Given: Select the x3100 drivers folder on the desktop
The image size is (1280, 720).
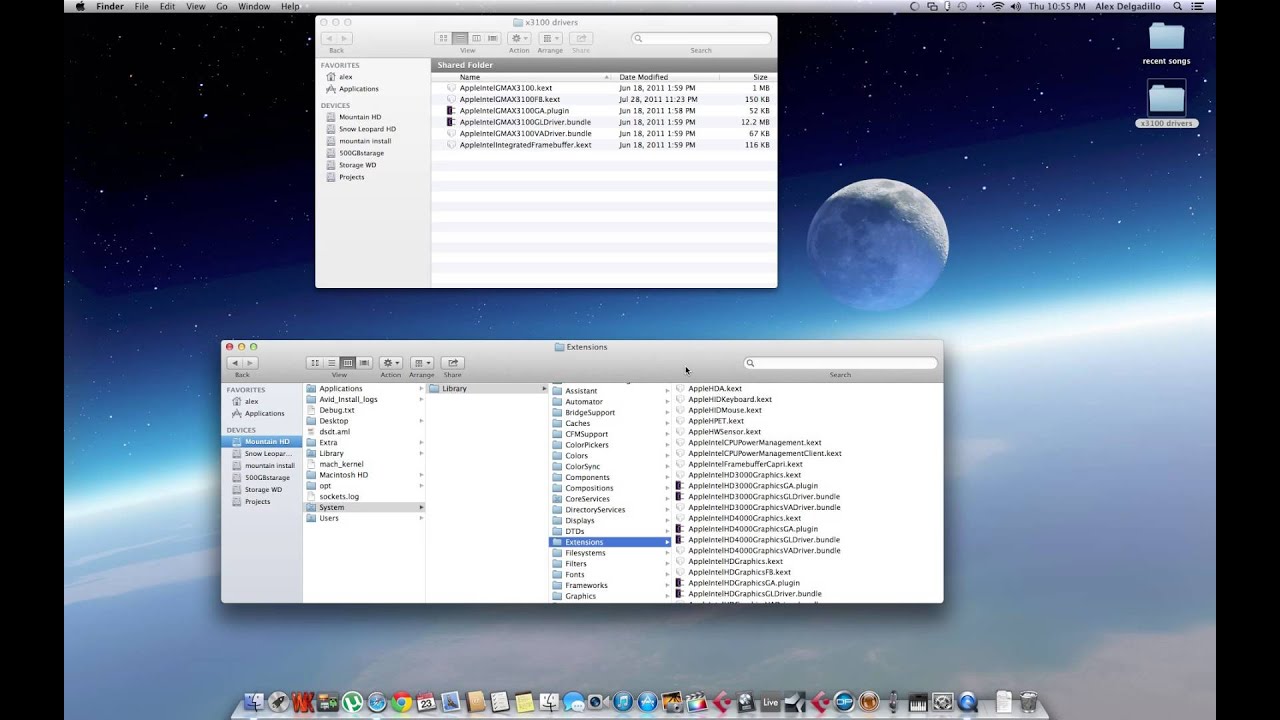Looking at the screenshot, I should tap(1166, 105).
